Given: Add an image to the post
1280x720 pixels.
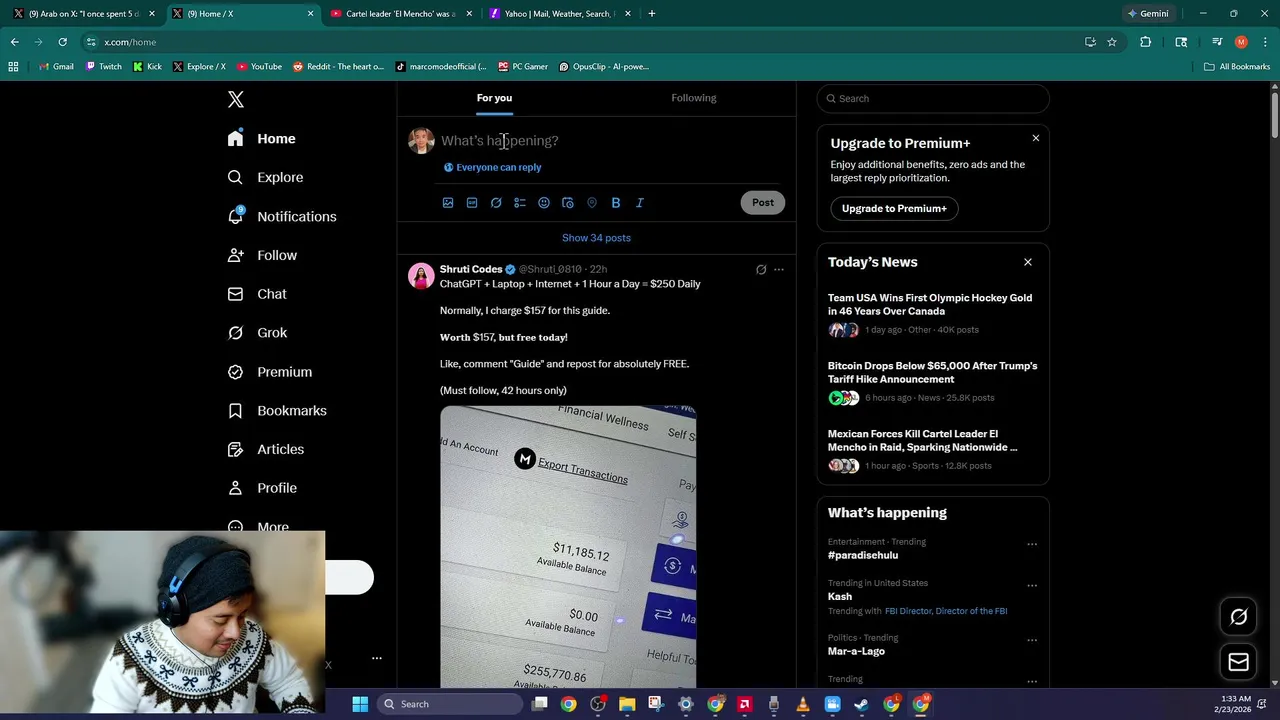Looking at the screenshot, I should (x=448, y=203).
